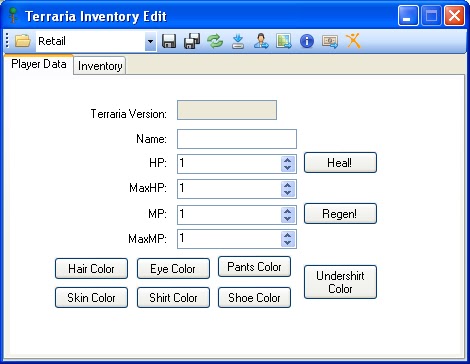Increase MaxMP with the up arrow
Viewport: 470px width, 364px height.
click(x=288, y=235)
